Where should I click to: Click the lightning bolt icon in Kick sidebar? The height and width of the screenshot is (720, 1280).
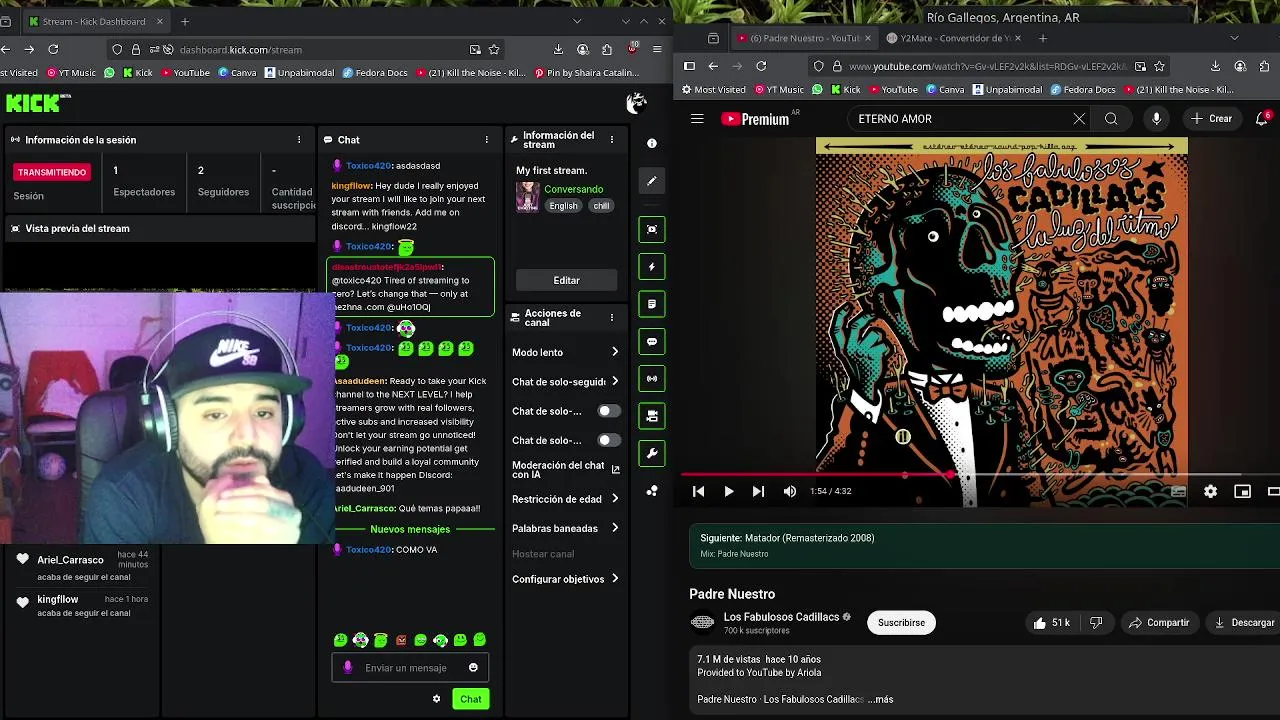[x=652, y=267]
